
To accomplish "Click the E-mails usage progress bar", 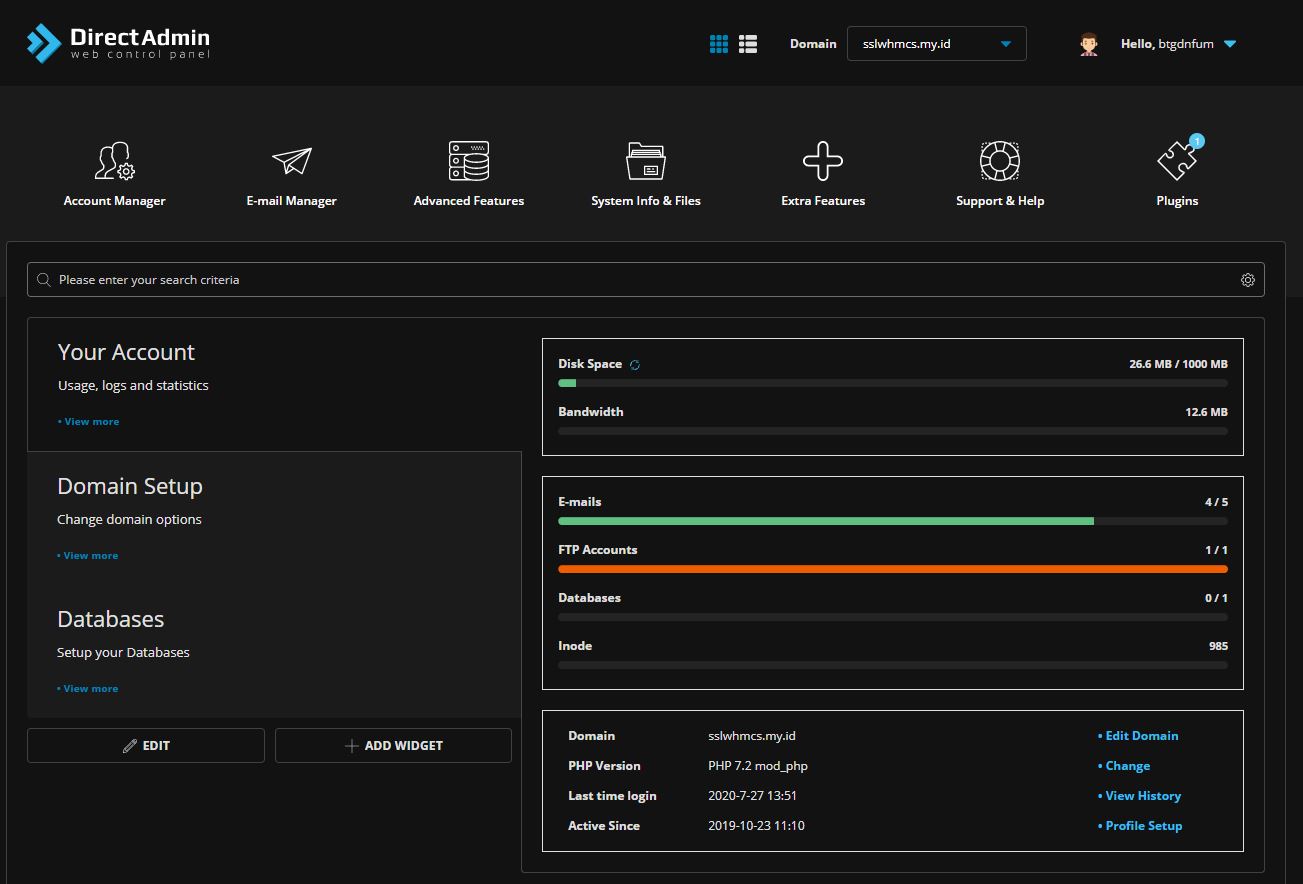I will pos(893,522).
